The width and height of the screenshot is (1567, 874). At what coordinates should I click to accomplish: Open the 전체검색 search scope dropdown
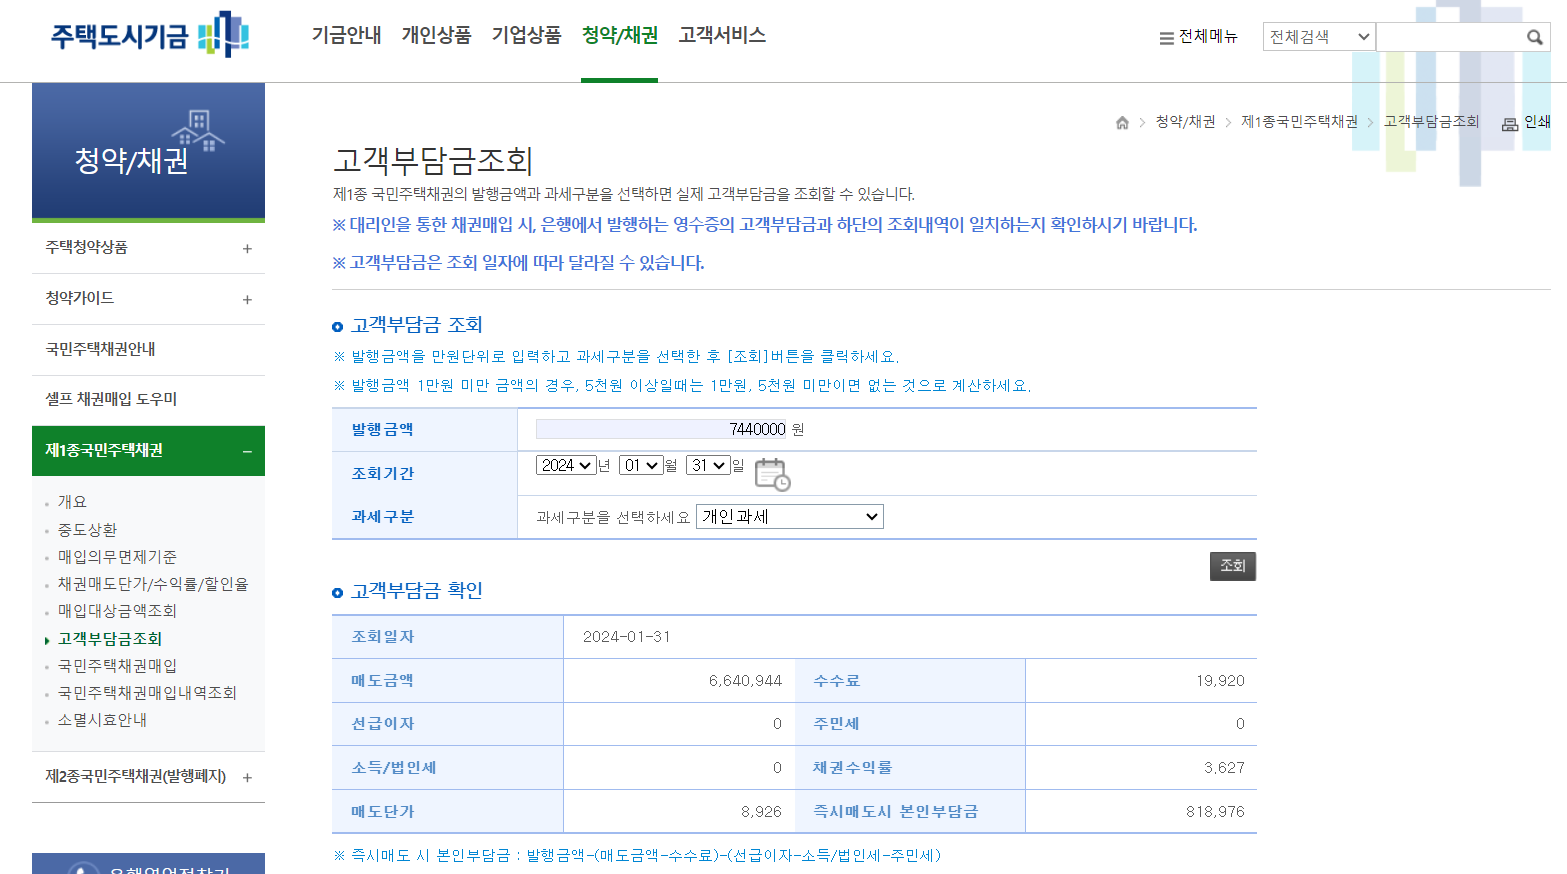point(1318,36)
